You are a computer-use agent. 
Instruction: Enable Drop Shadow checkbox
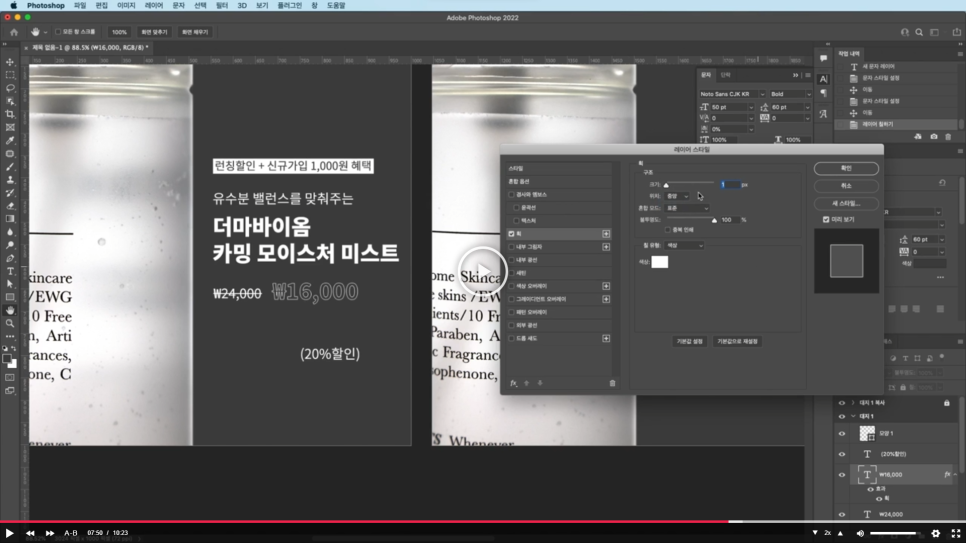(511, 338)
